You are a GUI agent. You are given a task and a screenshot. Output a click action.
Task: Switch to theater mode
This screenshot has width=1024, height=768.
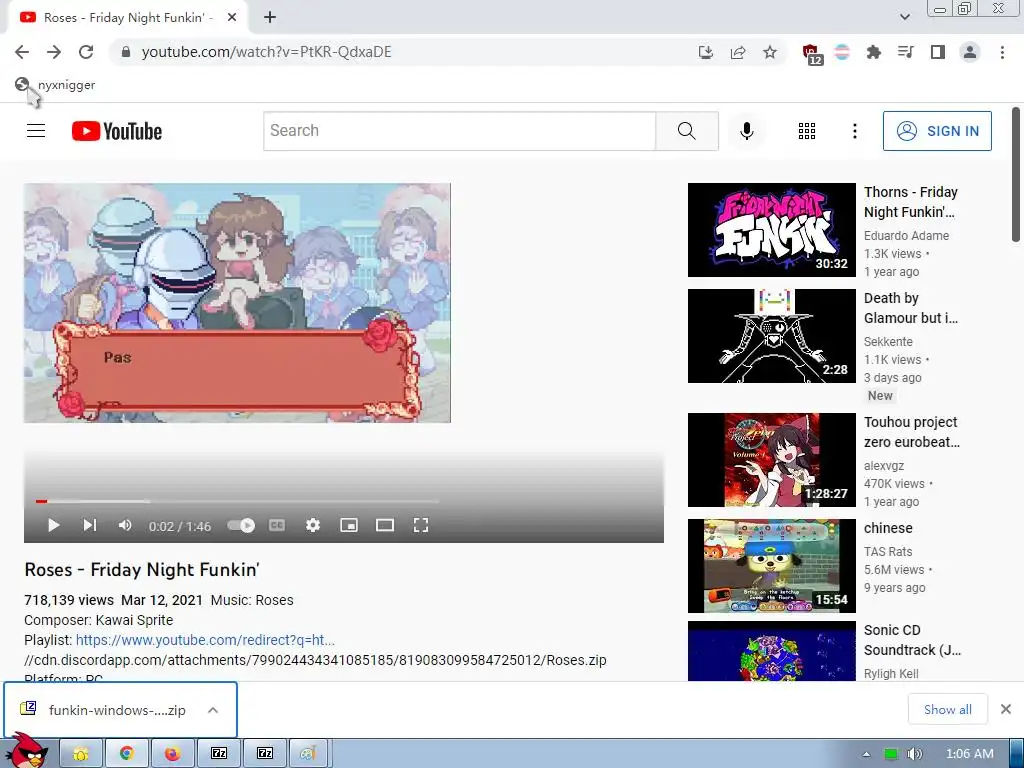pyautogui.click(x=385, y=525)
